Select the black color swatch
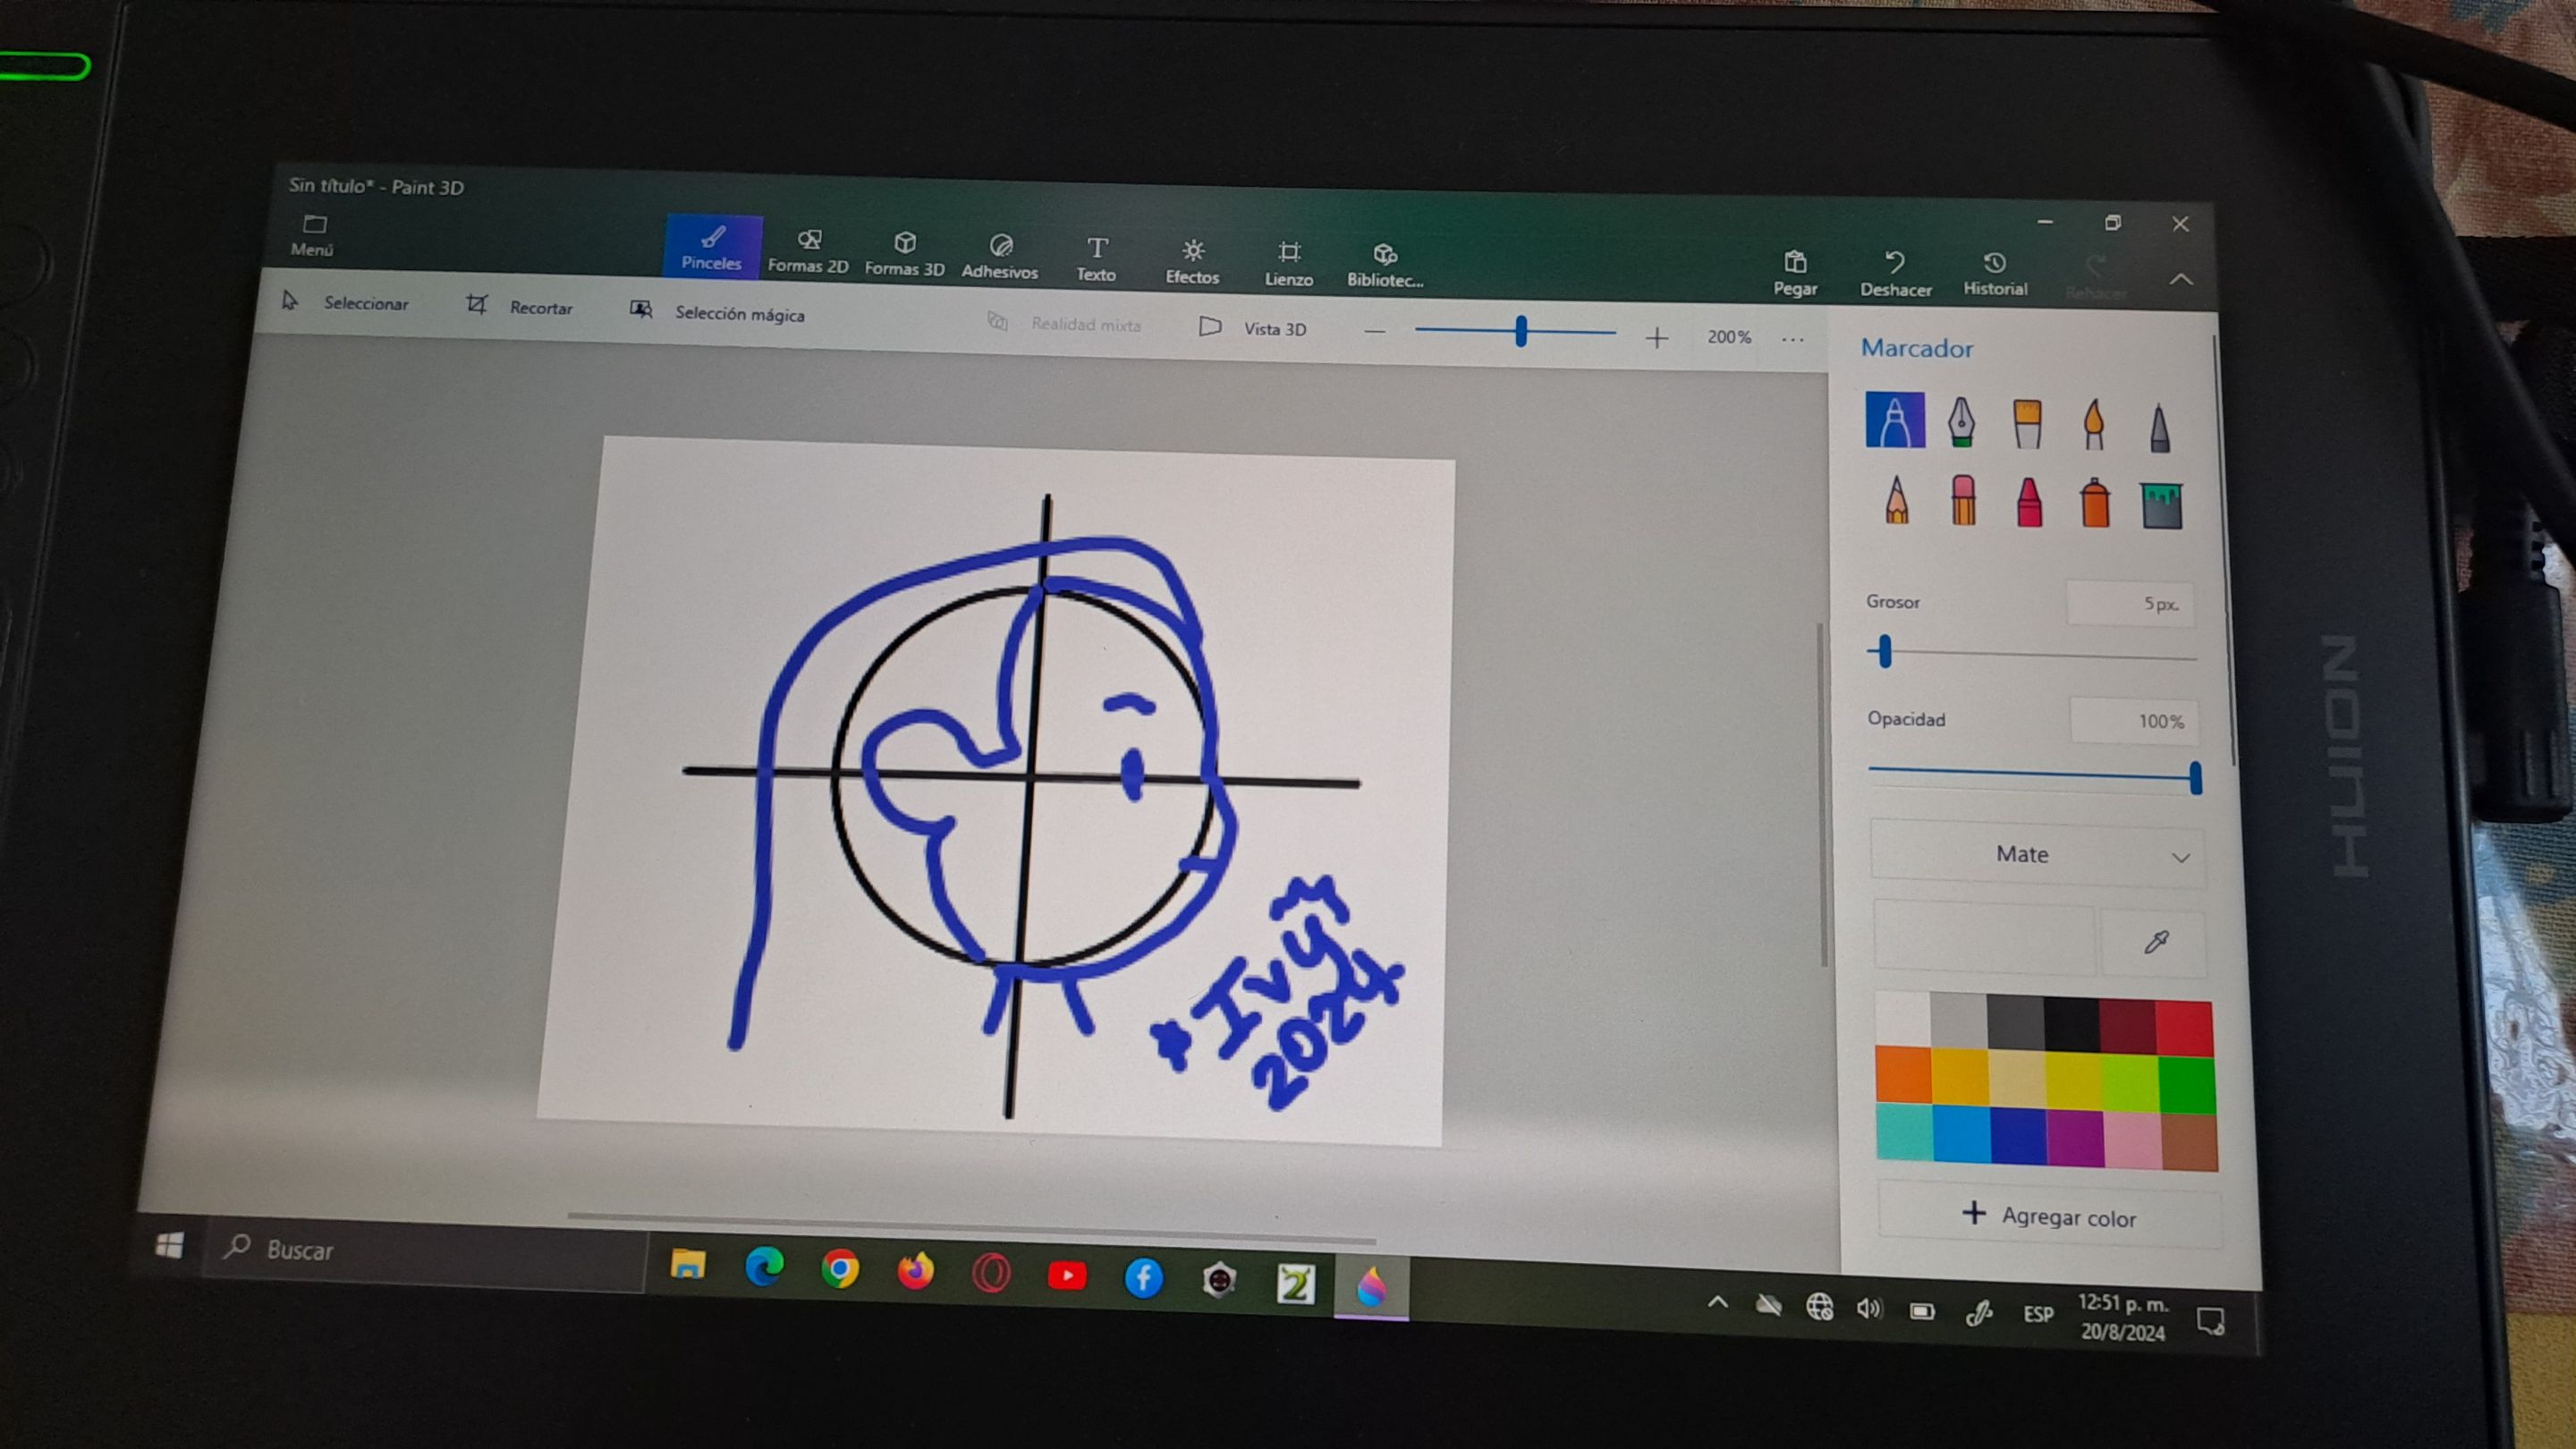The width and height of the screenshot is (2576, 1449). pyautogui.click(x=2072, y=1024)
